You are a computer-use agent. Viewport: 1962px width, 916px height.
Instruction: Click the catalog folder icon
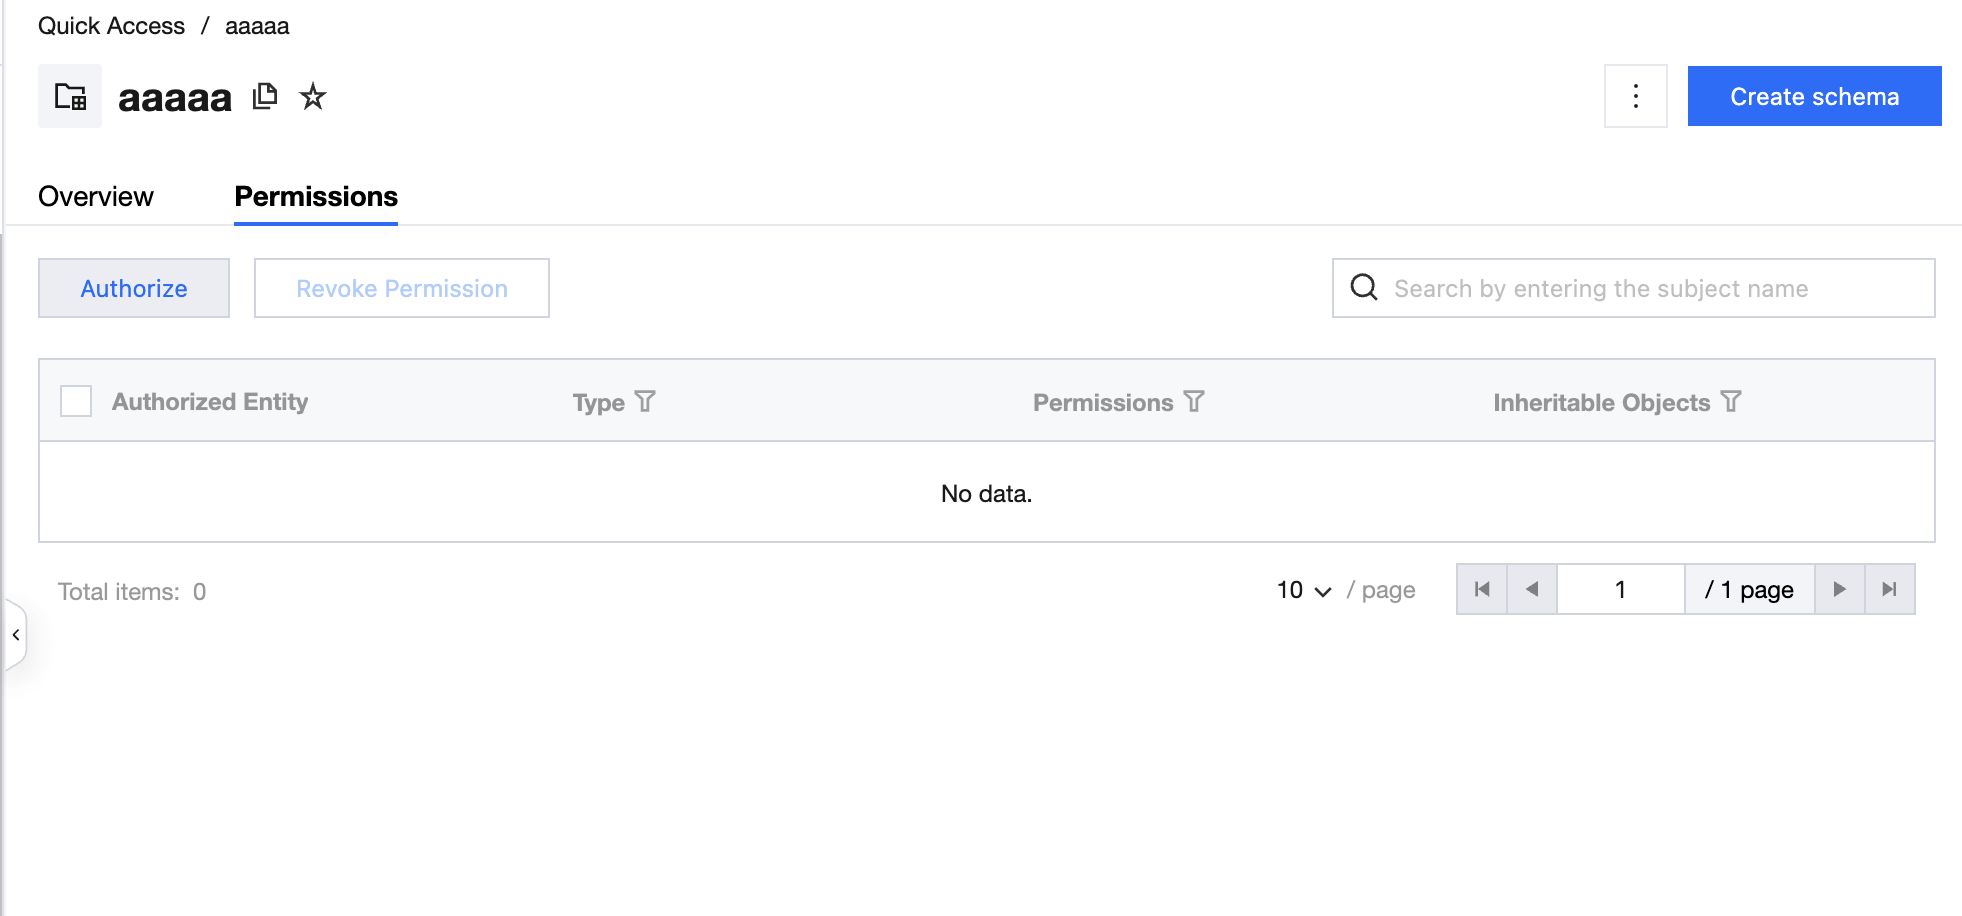click(70, 97)
